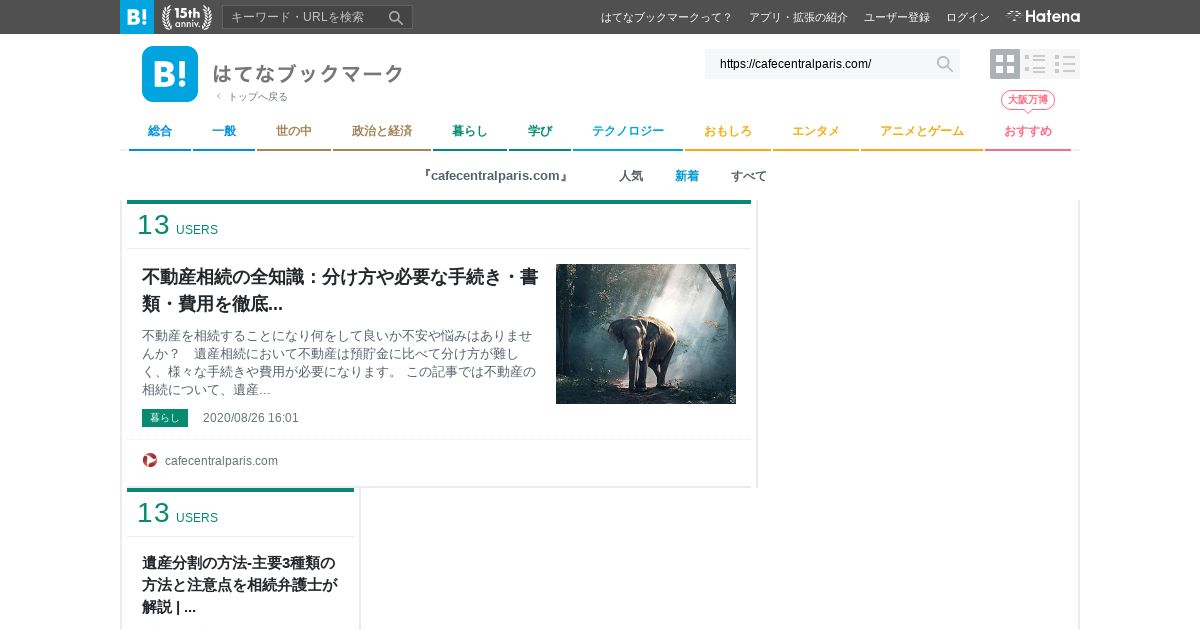Select the 総合 category tab
Screen dimensions: 1200x630
[160, 131]
